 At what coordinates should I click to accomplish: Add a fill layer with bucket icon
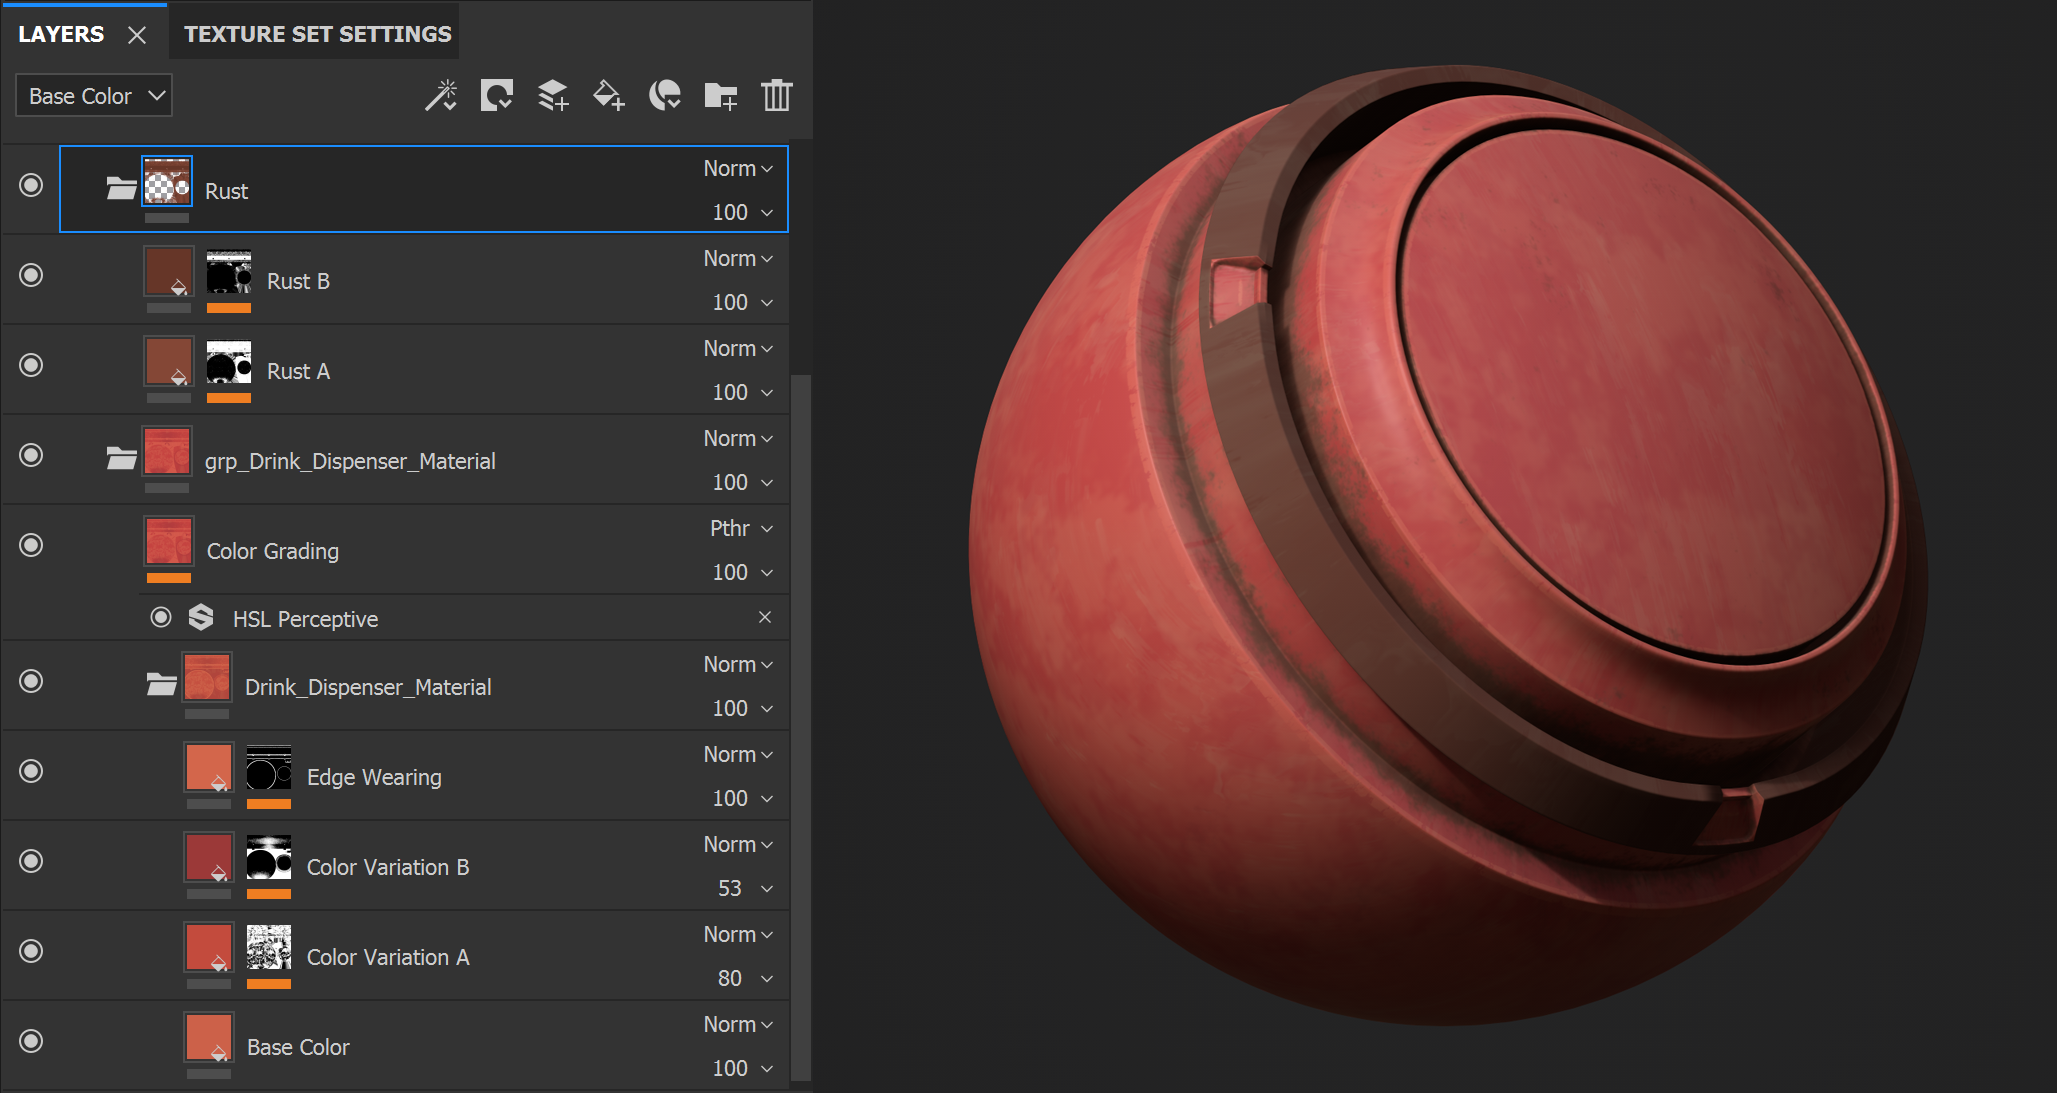(609, 96)
